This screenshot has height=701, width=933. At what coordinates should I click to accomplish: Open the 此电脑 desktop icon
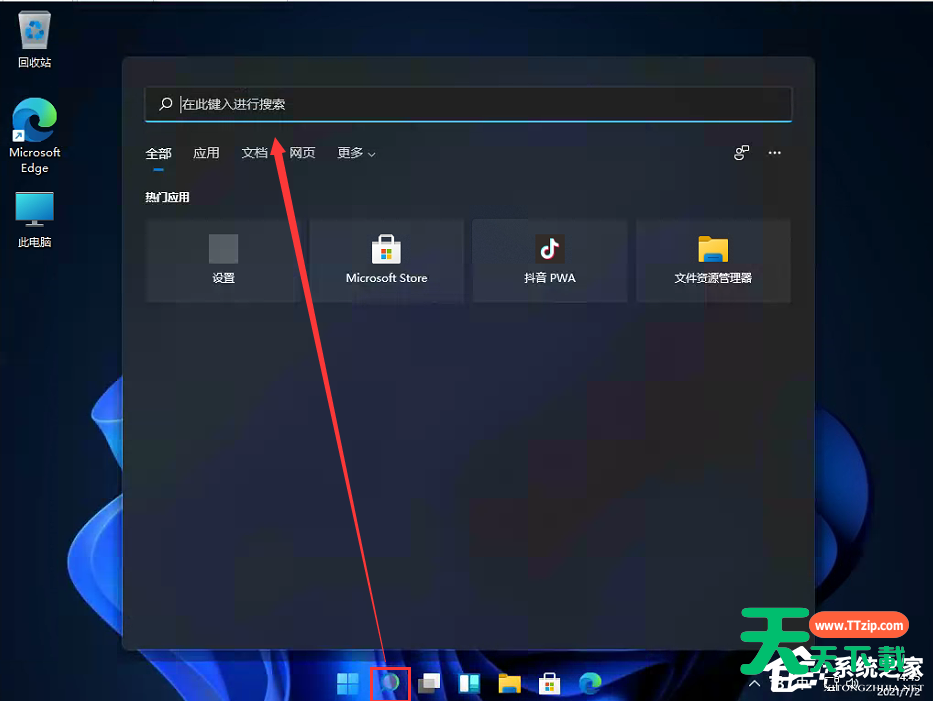(x=35, y=219)
